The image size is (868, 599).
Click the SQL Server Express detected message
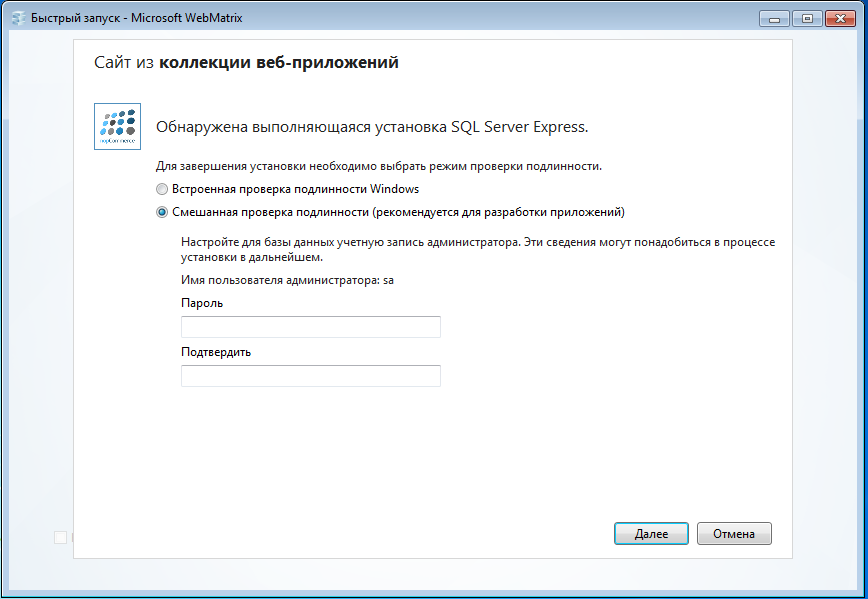pos(372,127)
